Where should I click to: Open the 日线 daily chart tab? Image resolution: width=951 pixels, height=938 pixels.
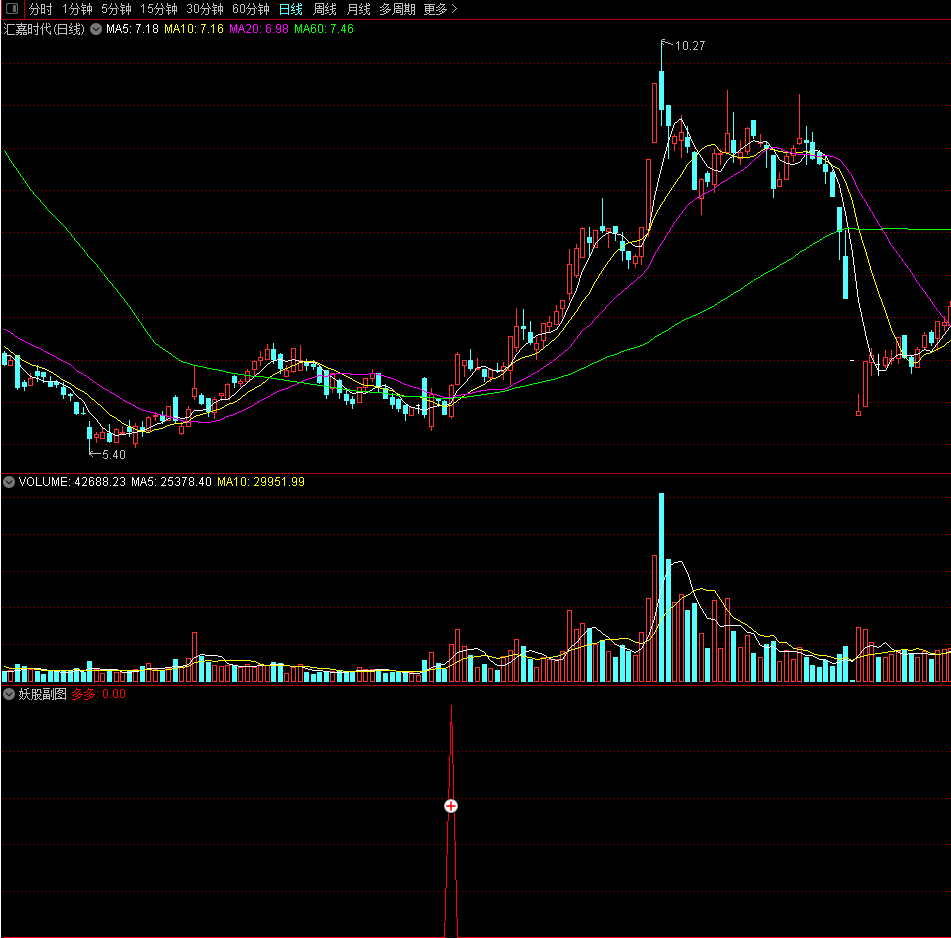(291, 9)
